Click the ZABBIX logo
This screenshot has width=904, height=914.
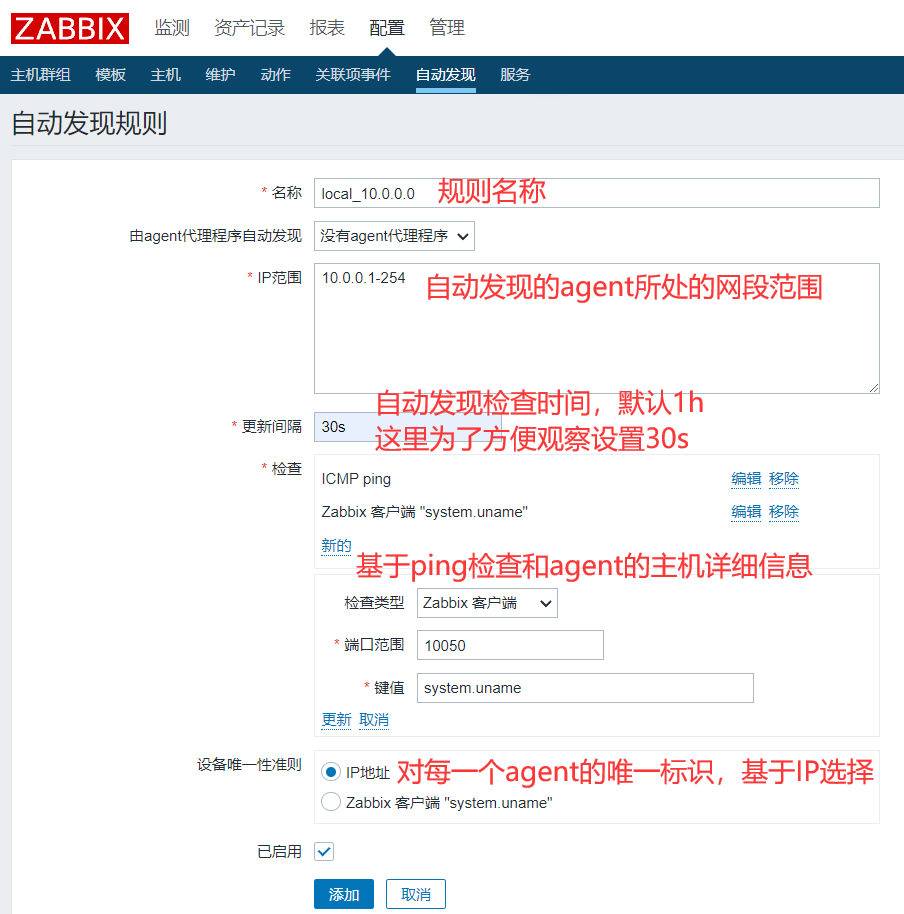[70, 28]
